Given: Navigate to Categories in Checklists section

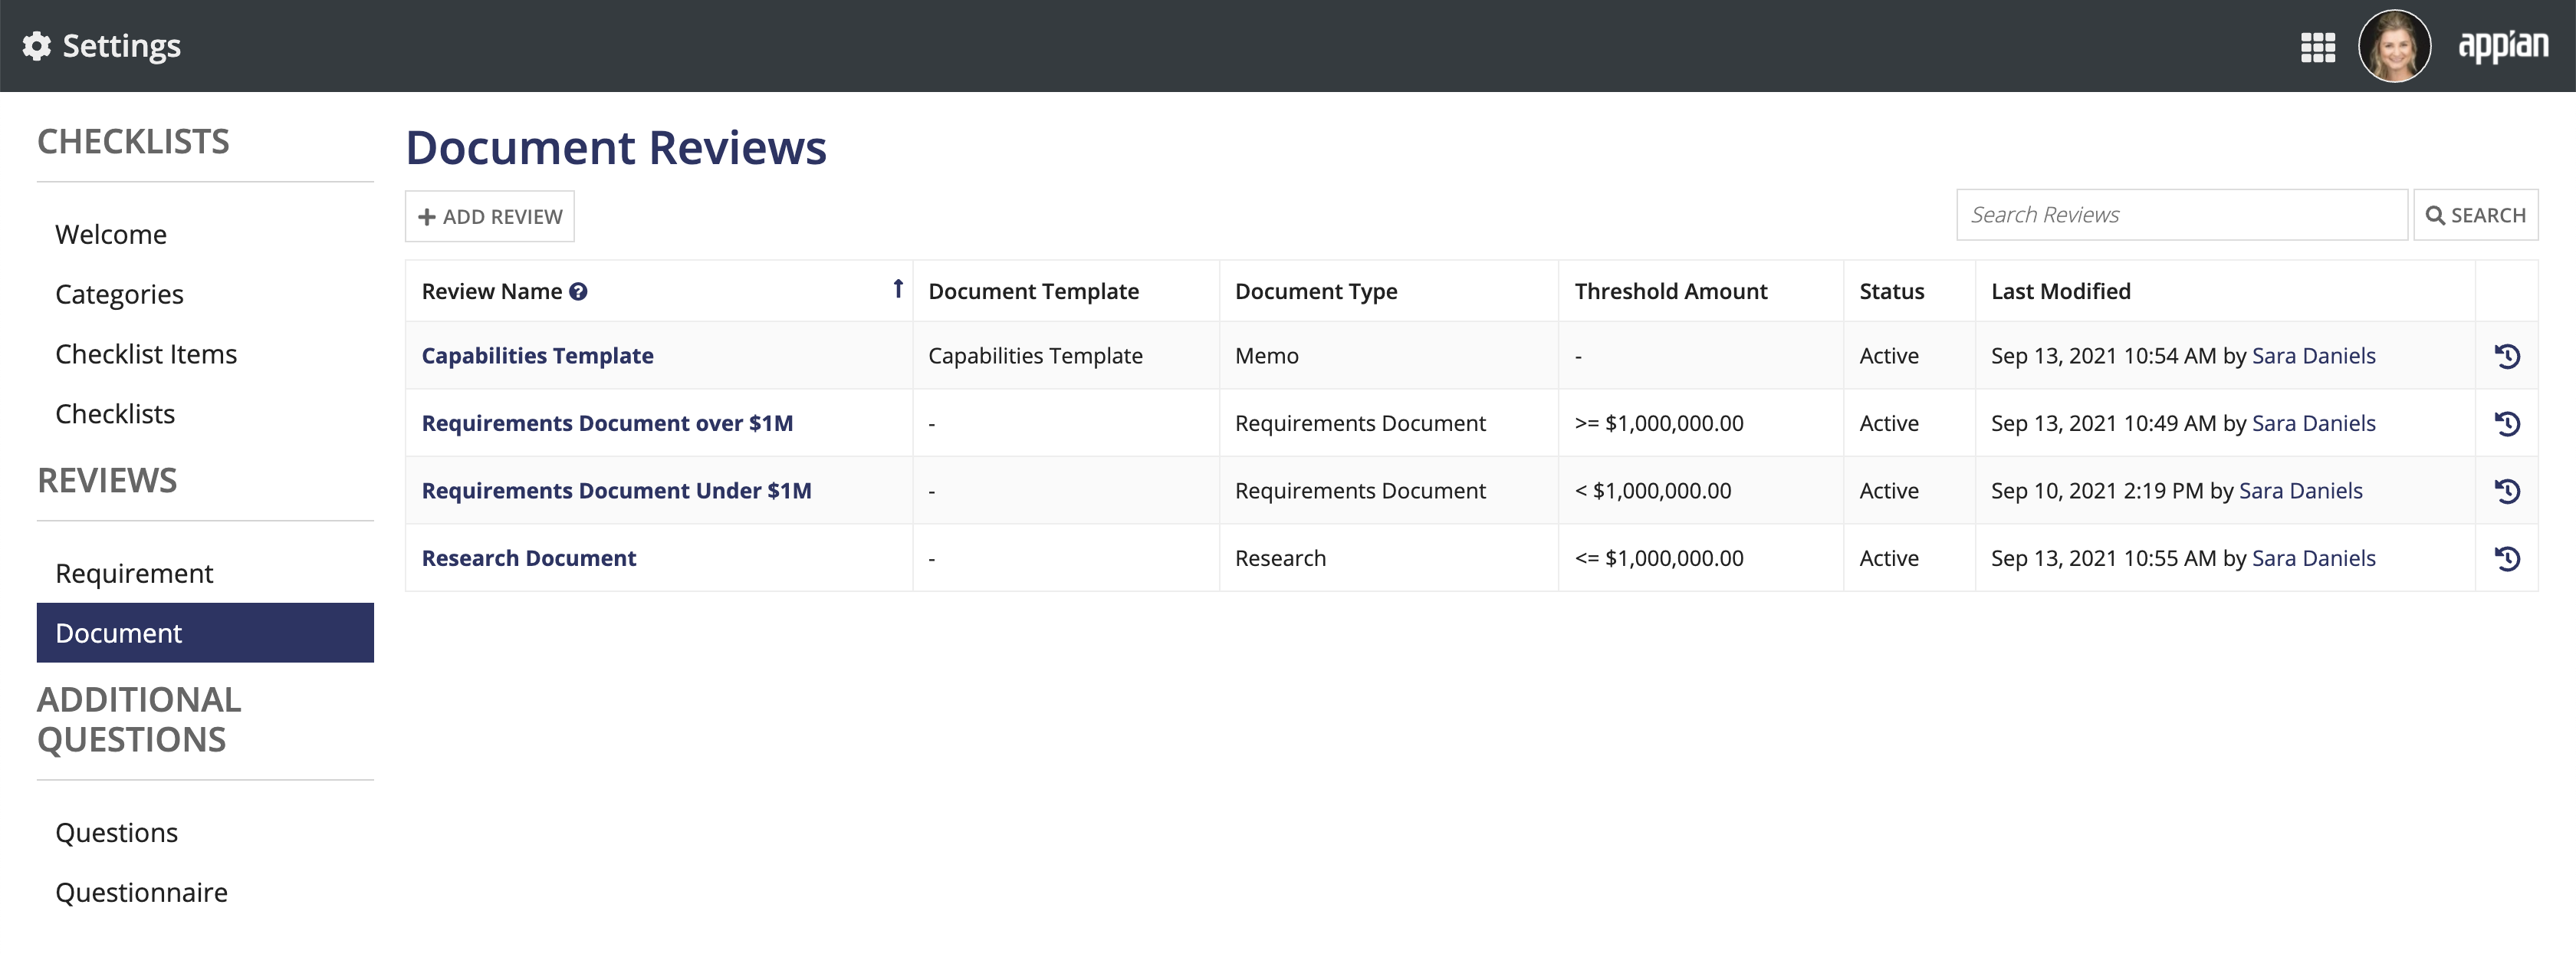Looking at the screenshot, I should tap(118, 292).
